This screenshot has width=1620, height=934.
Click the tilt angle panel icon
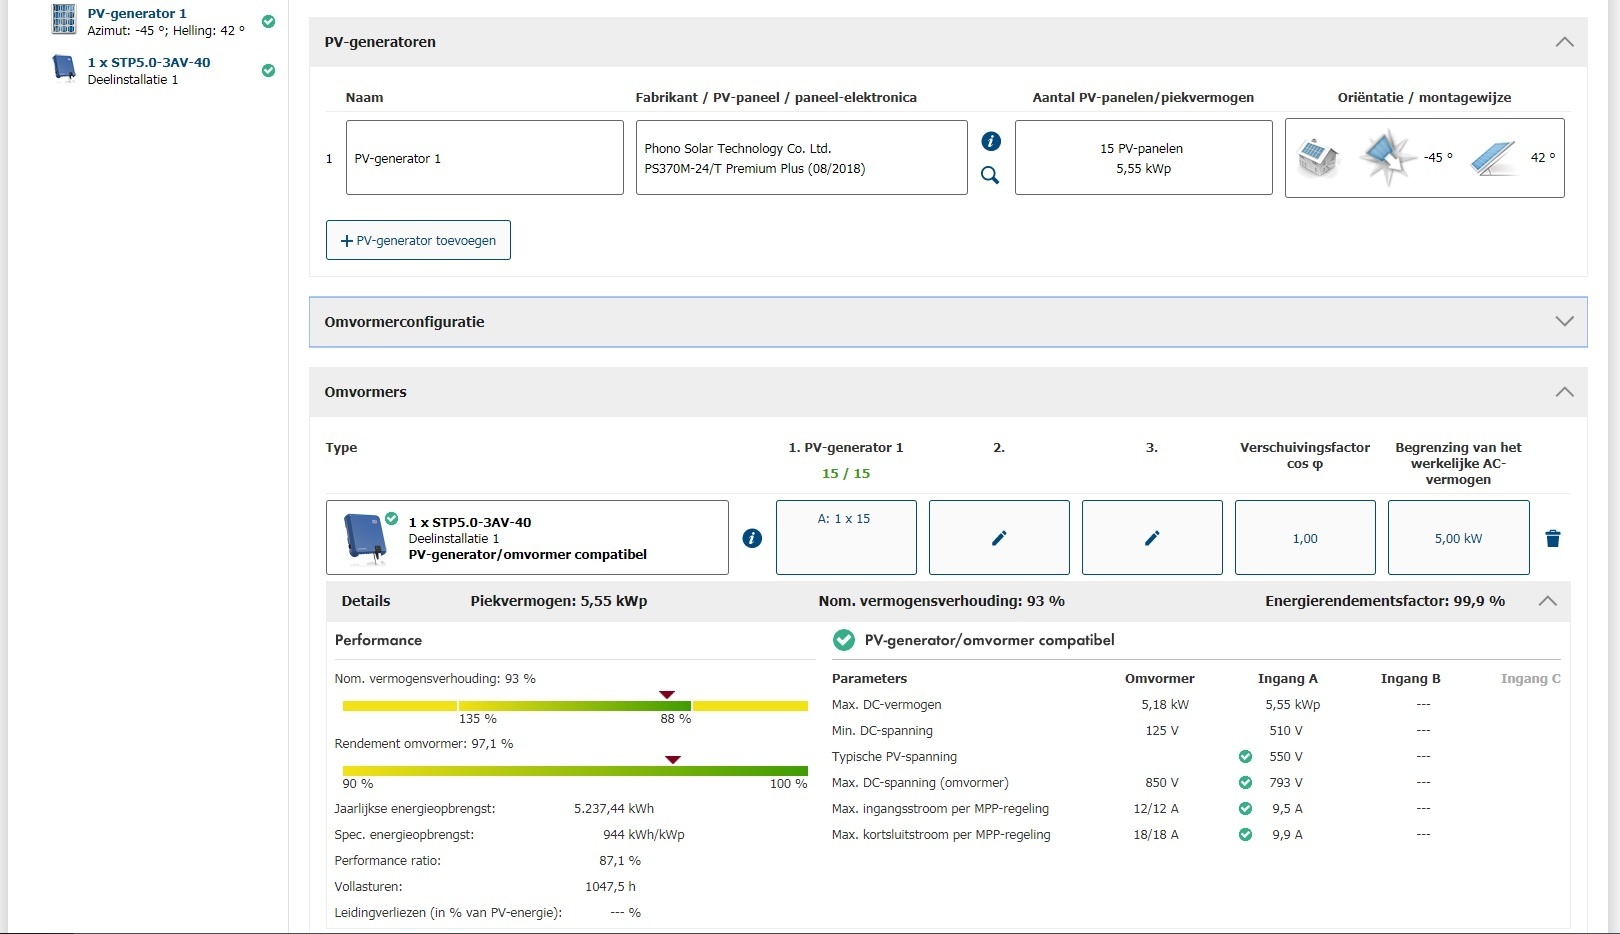[x=1493, y=158]
